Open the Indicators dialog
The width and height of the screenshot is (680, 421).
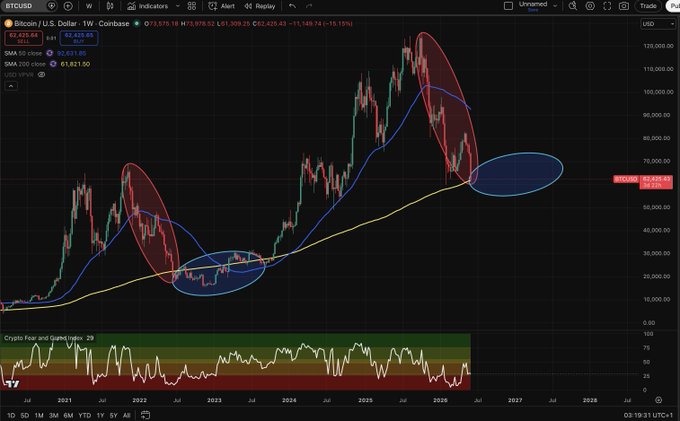tap(147, 6)
